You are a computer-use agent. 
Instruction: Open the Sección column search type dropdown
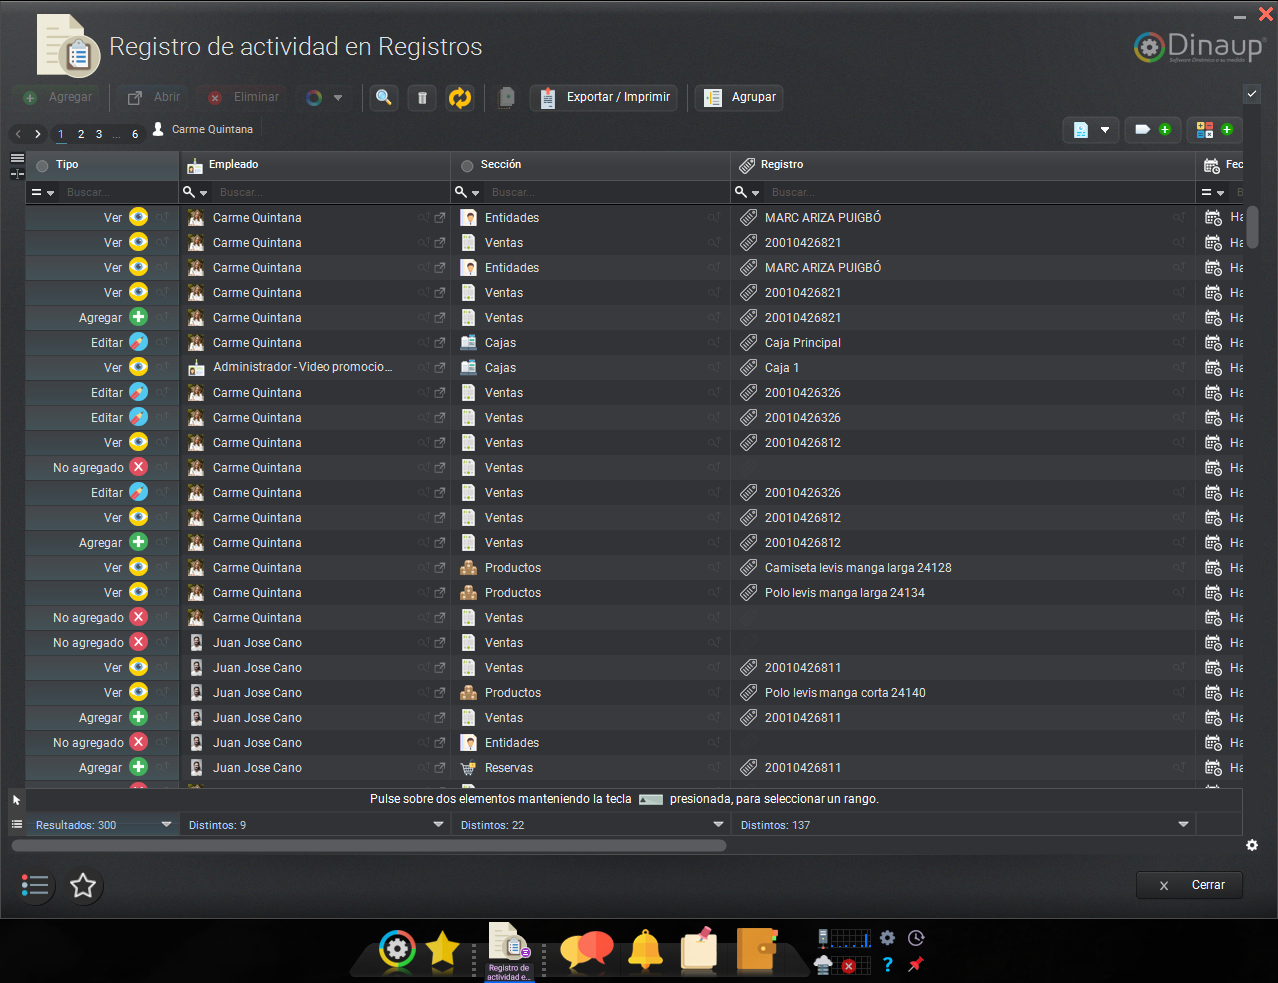[467, 192]
